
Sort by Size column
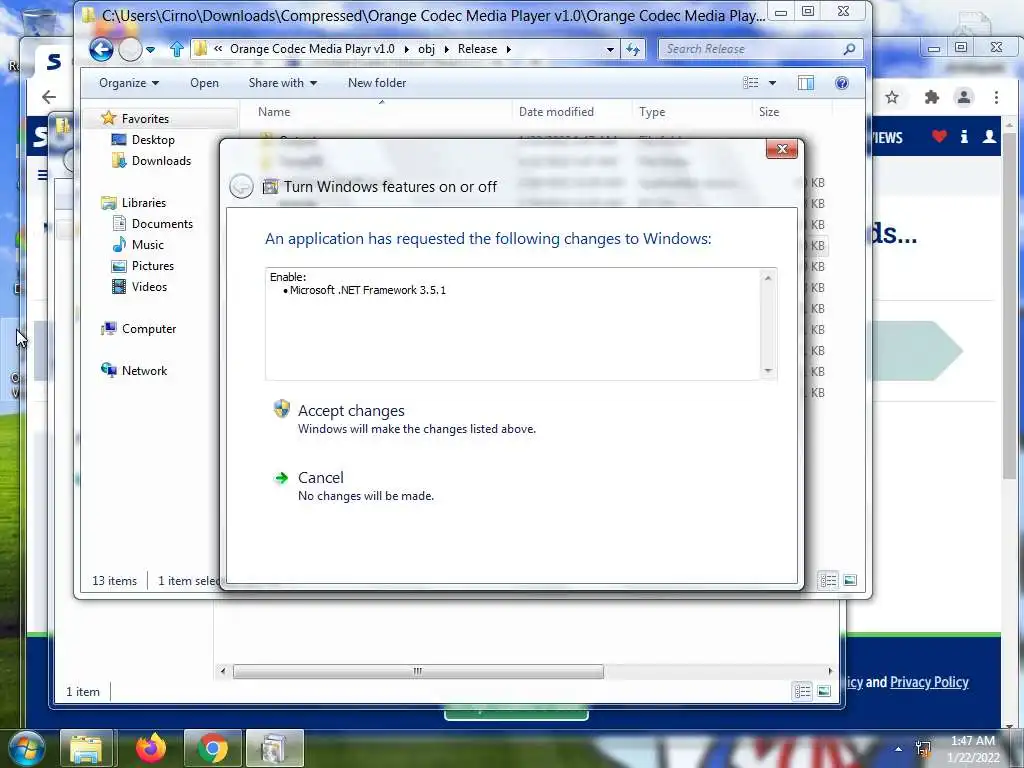793,112
